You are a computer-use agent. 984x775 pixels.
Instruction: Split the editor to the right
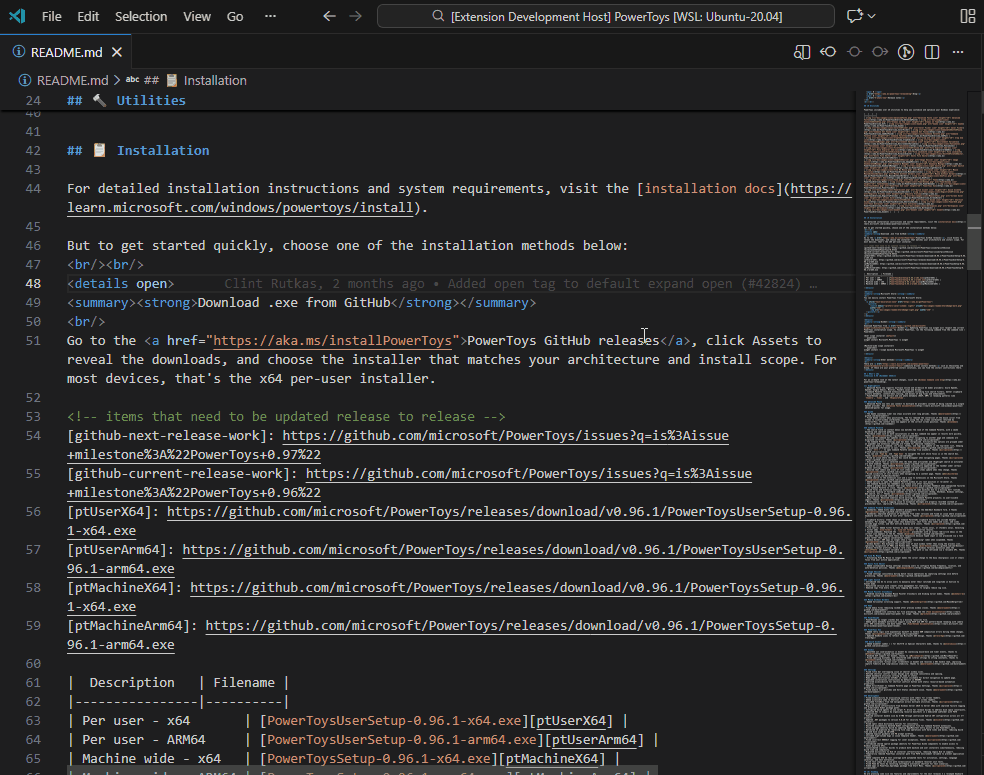click(x=931, y=51)
